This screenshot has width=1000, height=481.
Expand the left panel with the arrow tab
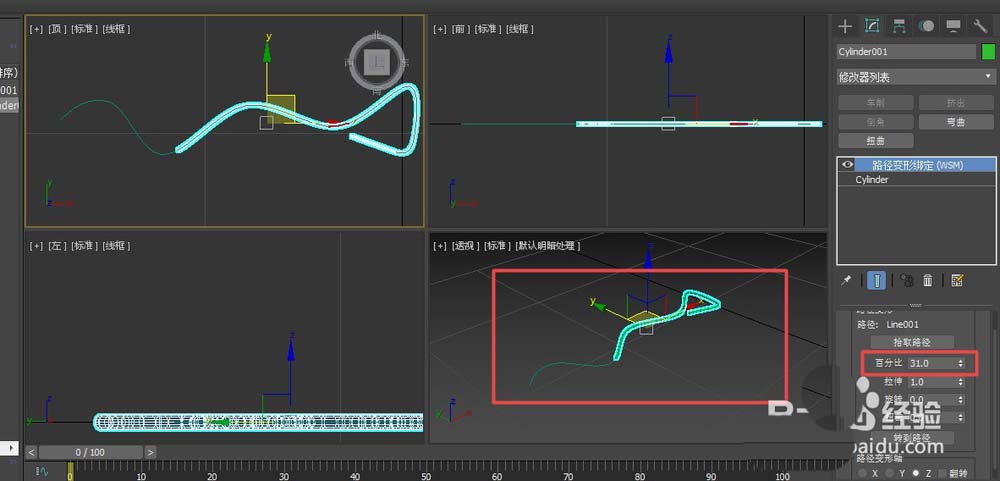pos(13,447)
